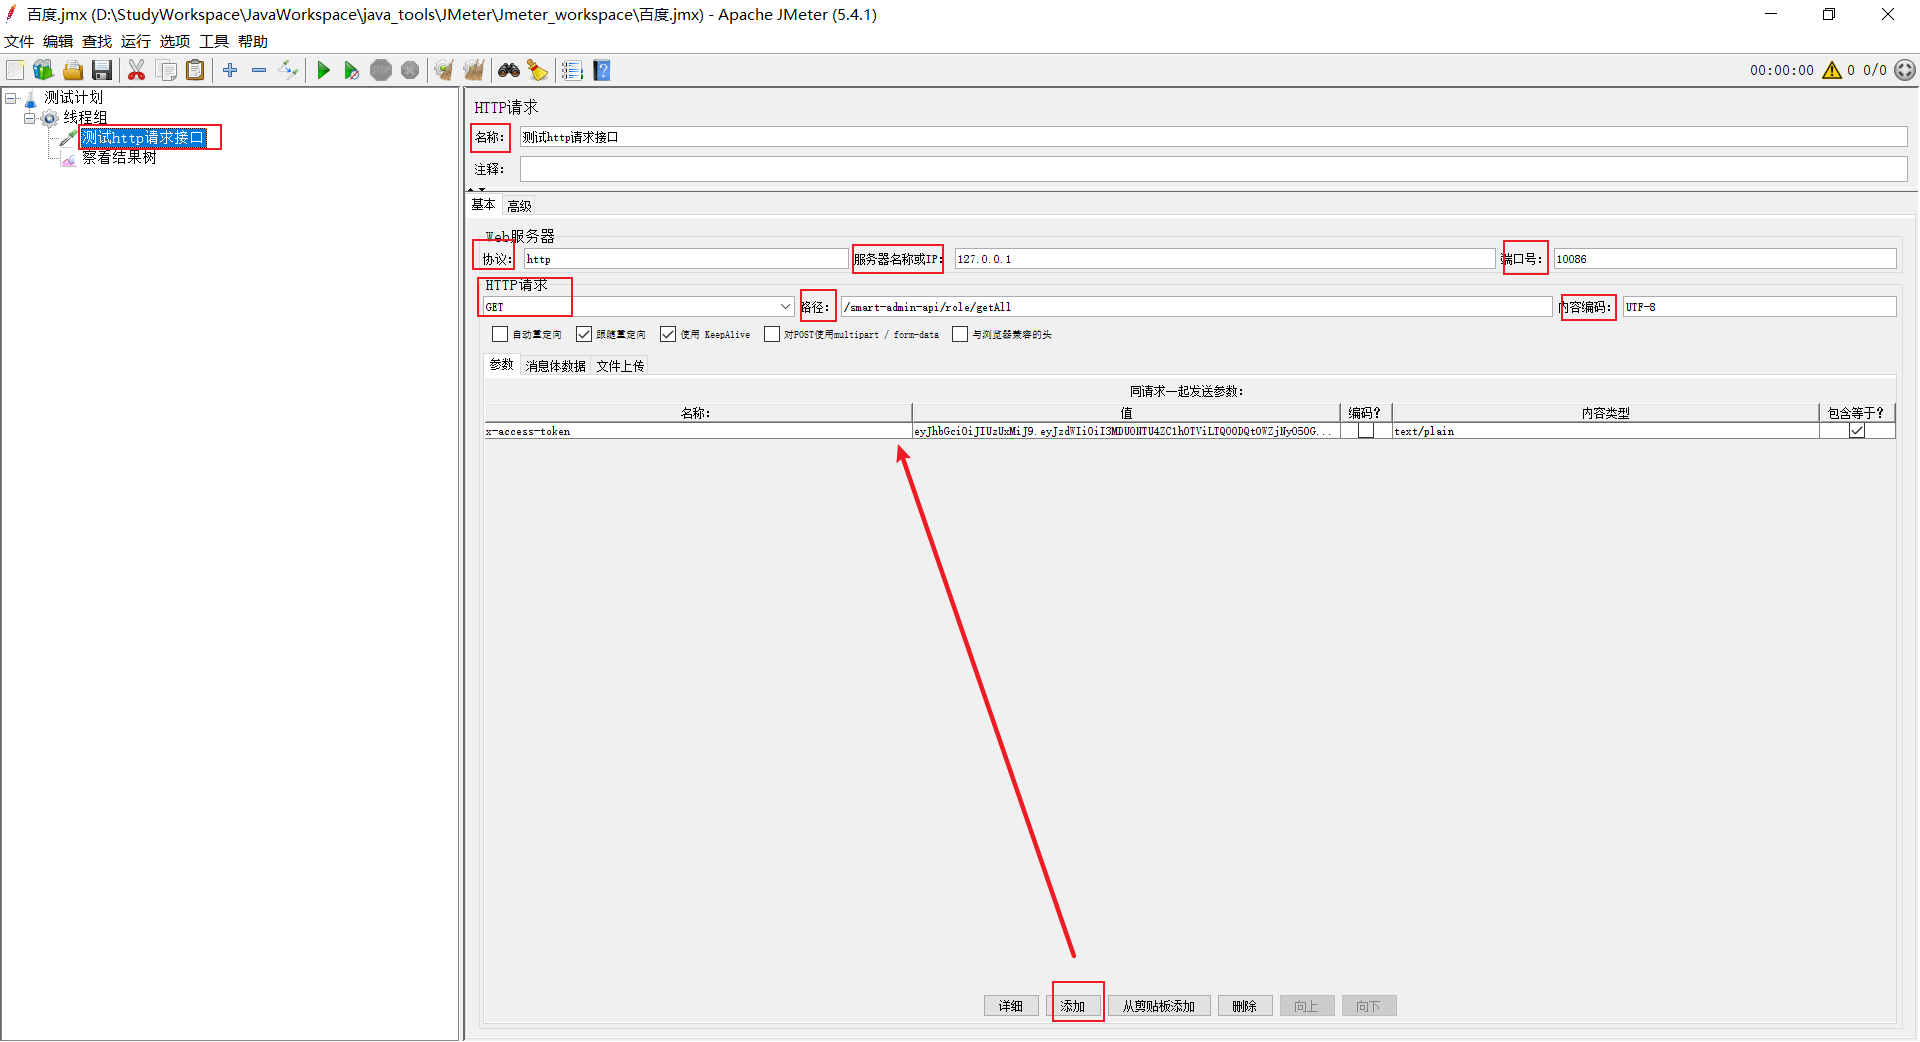Click the 删除 button
Screen dimensions: 1920x1042
coord(1245,1006)
